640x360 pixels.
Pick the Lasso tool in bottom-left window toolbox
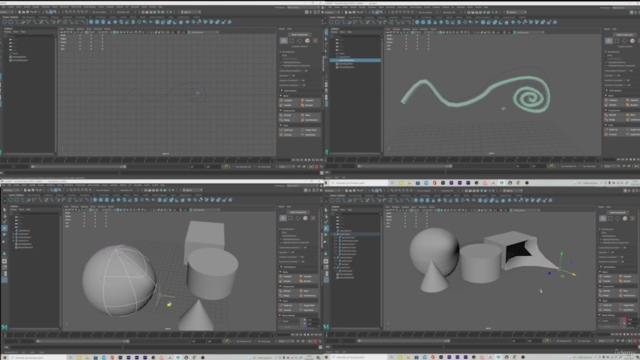(4, 216)
